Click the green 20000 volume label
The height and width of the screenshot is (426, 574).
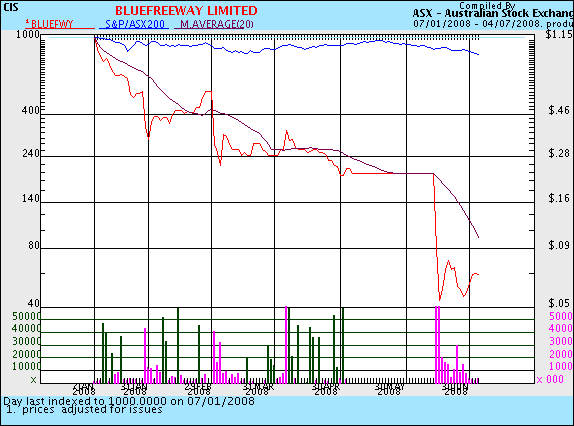(26, 354)
